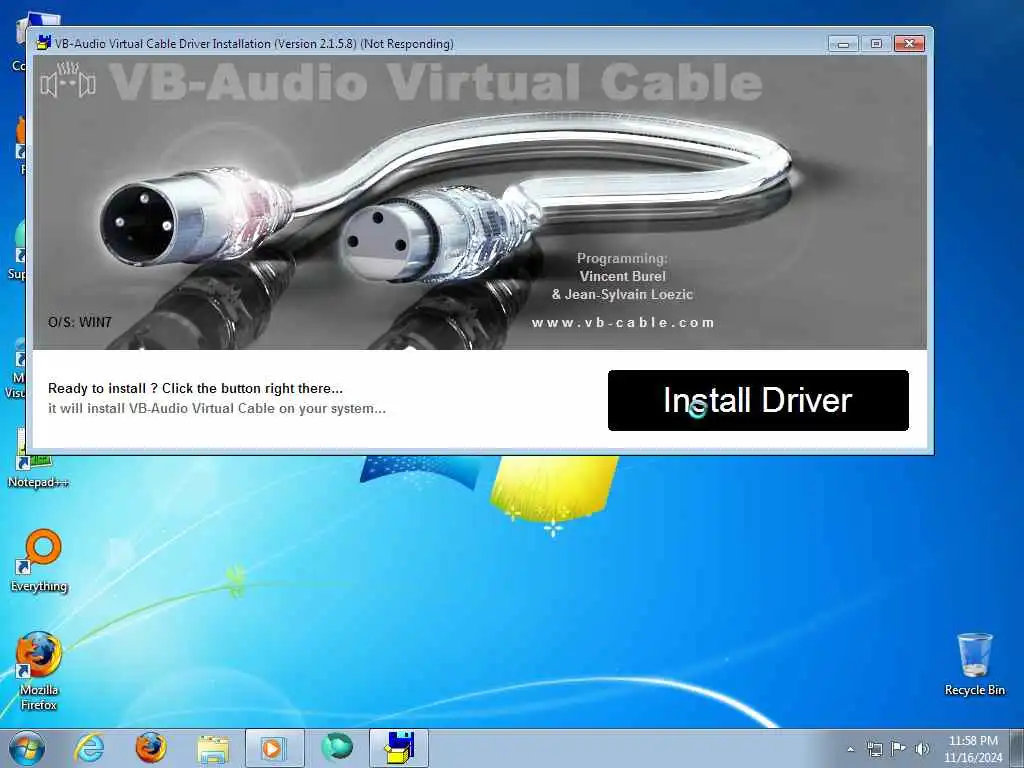Open Windows Explorer folder in taskbar
This screenshot has height=768, width=1024.
point(213,749)
